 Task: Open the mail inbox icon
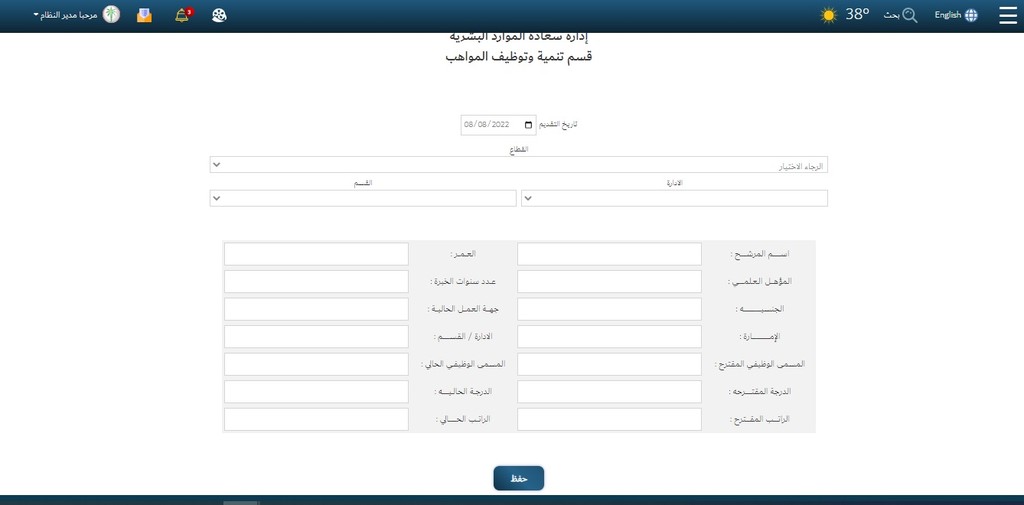coord(144,16)
